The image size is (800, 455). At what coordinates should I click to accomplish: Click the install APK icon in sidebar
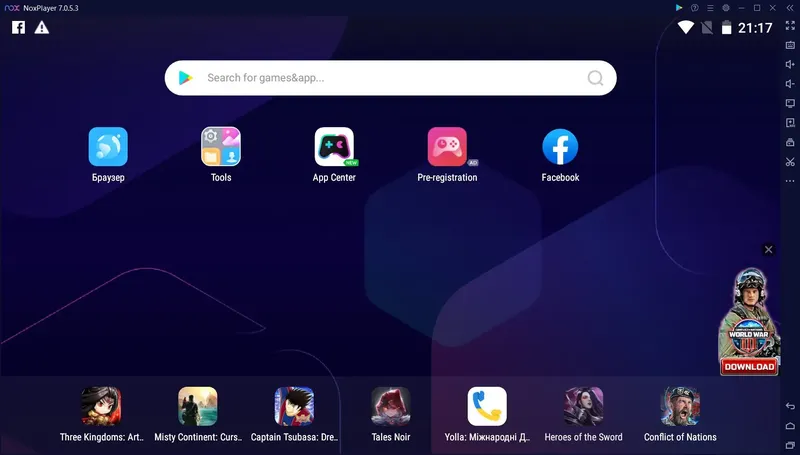pos(790,123)
